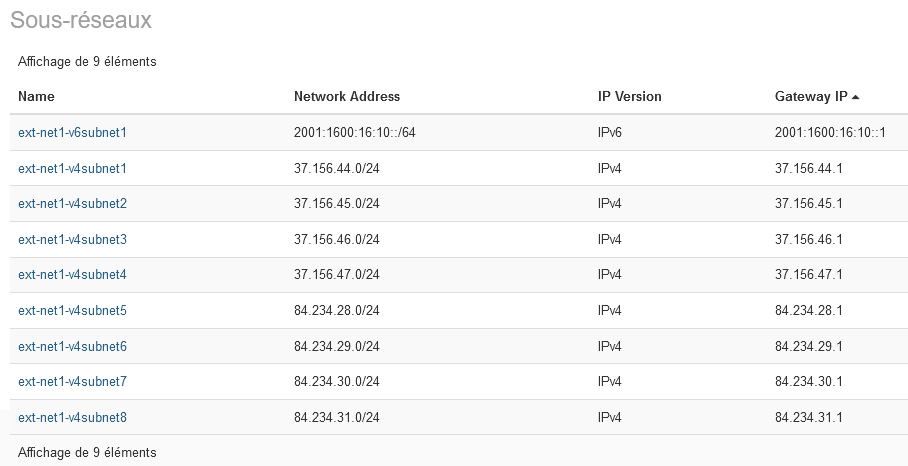This screenshot has width=908, height=466.
Task: Open the ext-net1-v4subnet5 subnet link
Action: (x=72, y=310)
